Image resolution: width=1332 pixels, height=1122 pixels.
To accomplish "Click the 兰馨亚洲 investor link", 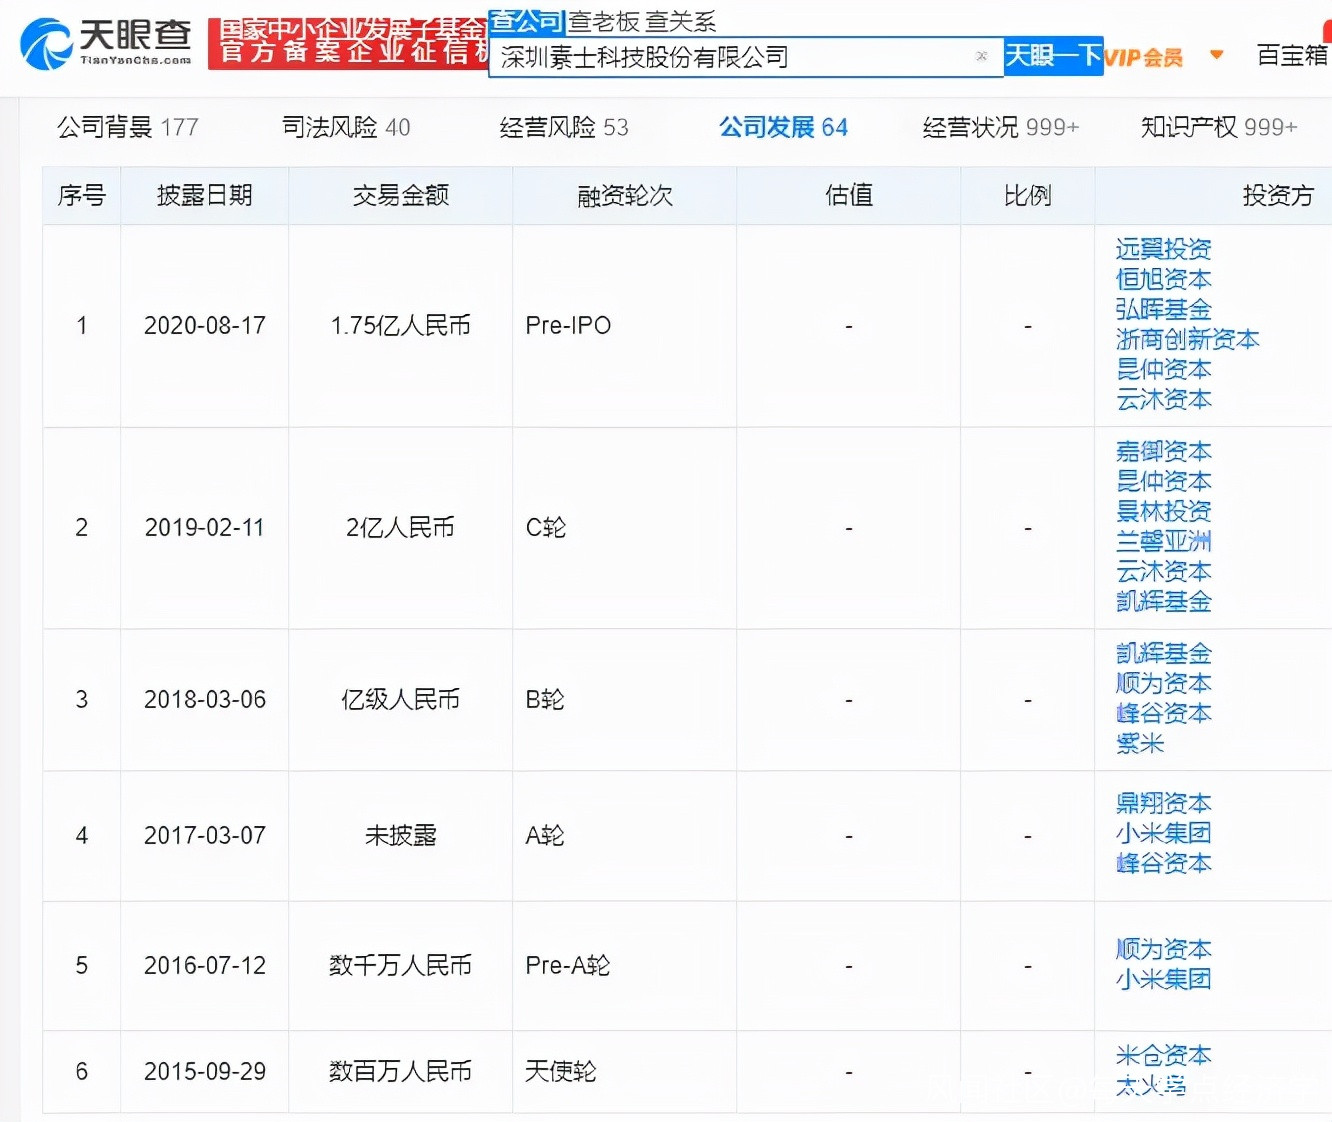I will click(x=1163, y=541).
